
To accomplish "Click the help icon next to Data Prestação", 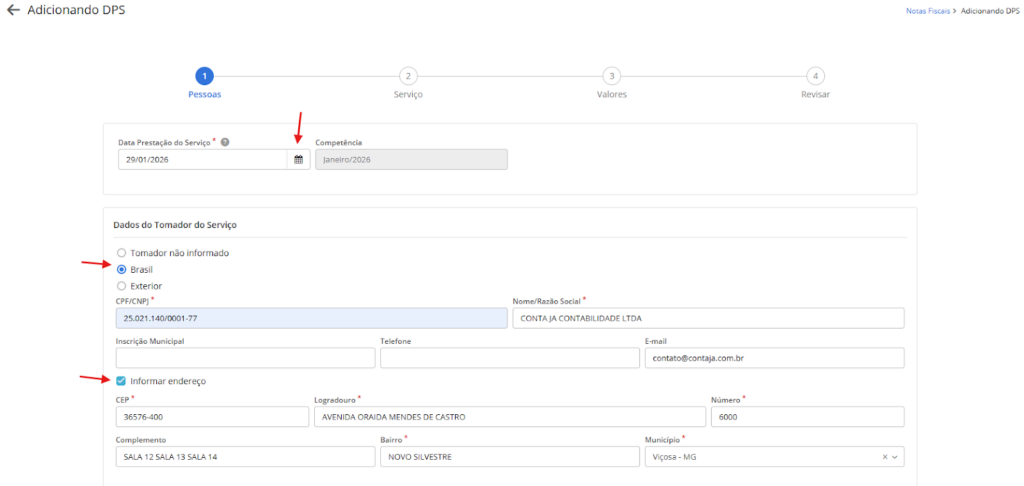I will [x=225, y=142].
